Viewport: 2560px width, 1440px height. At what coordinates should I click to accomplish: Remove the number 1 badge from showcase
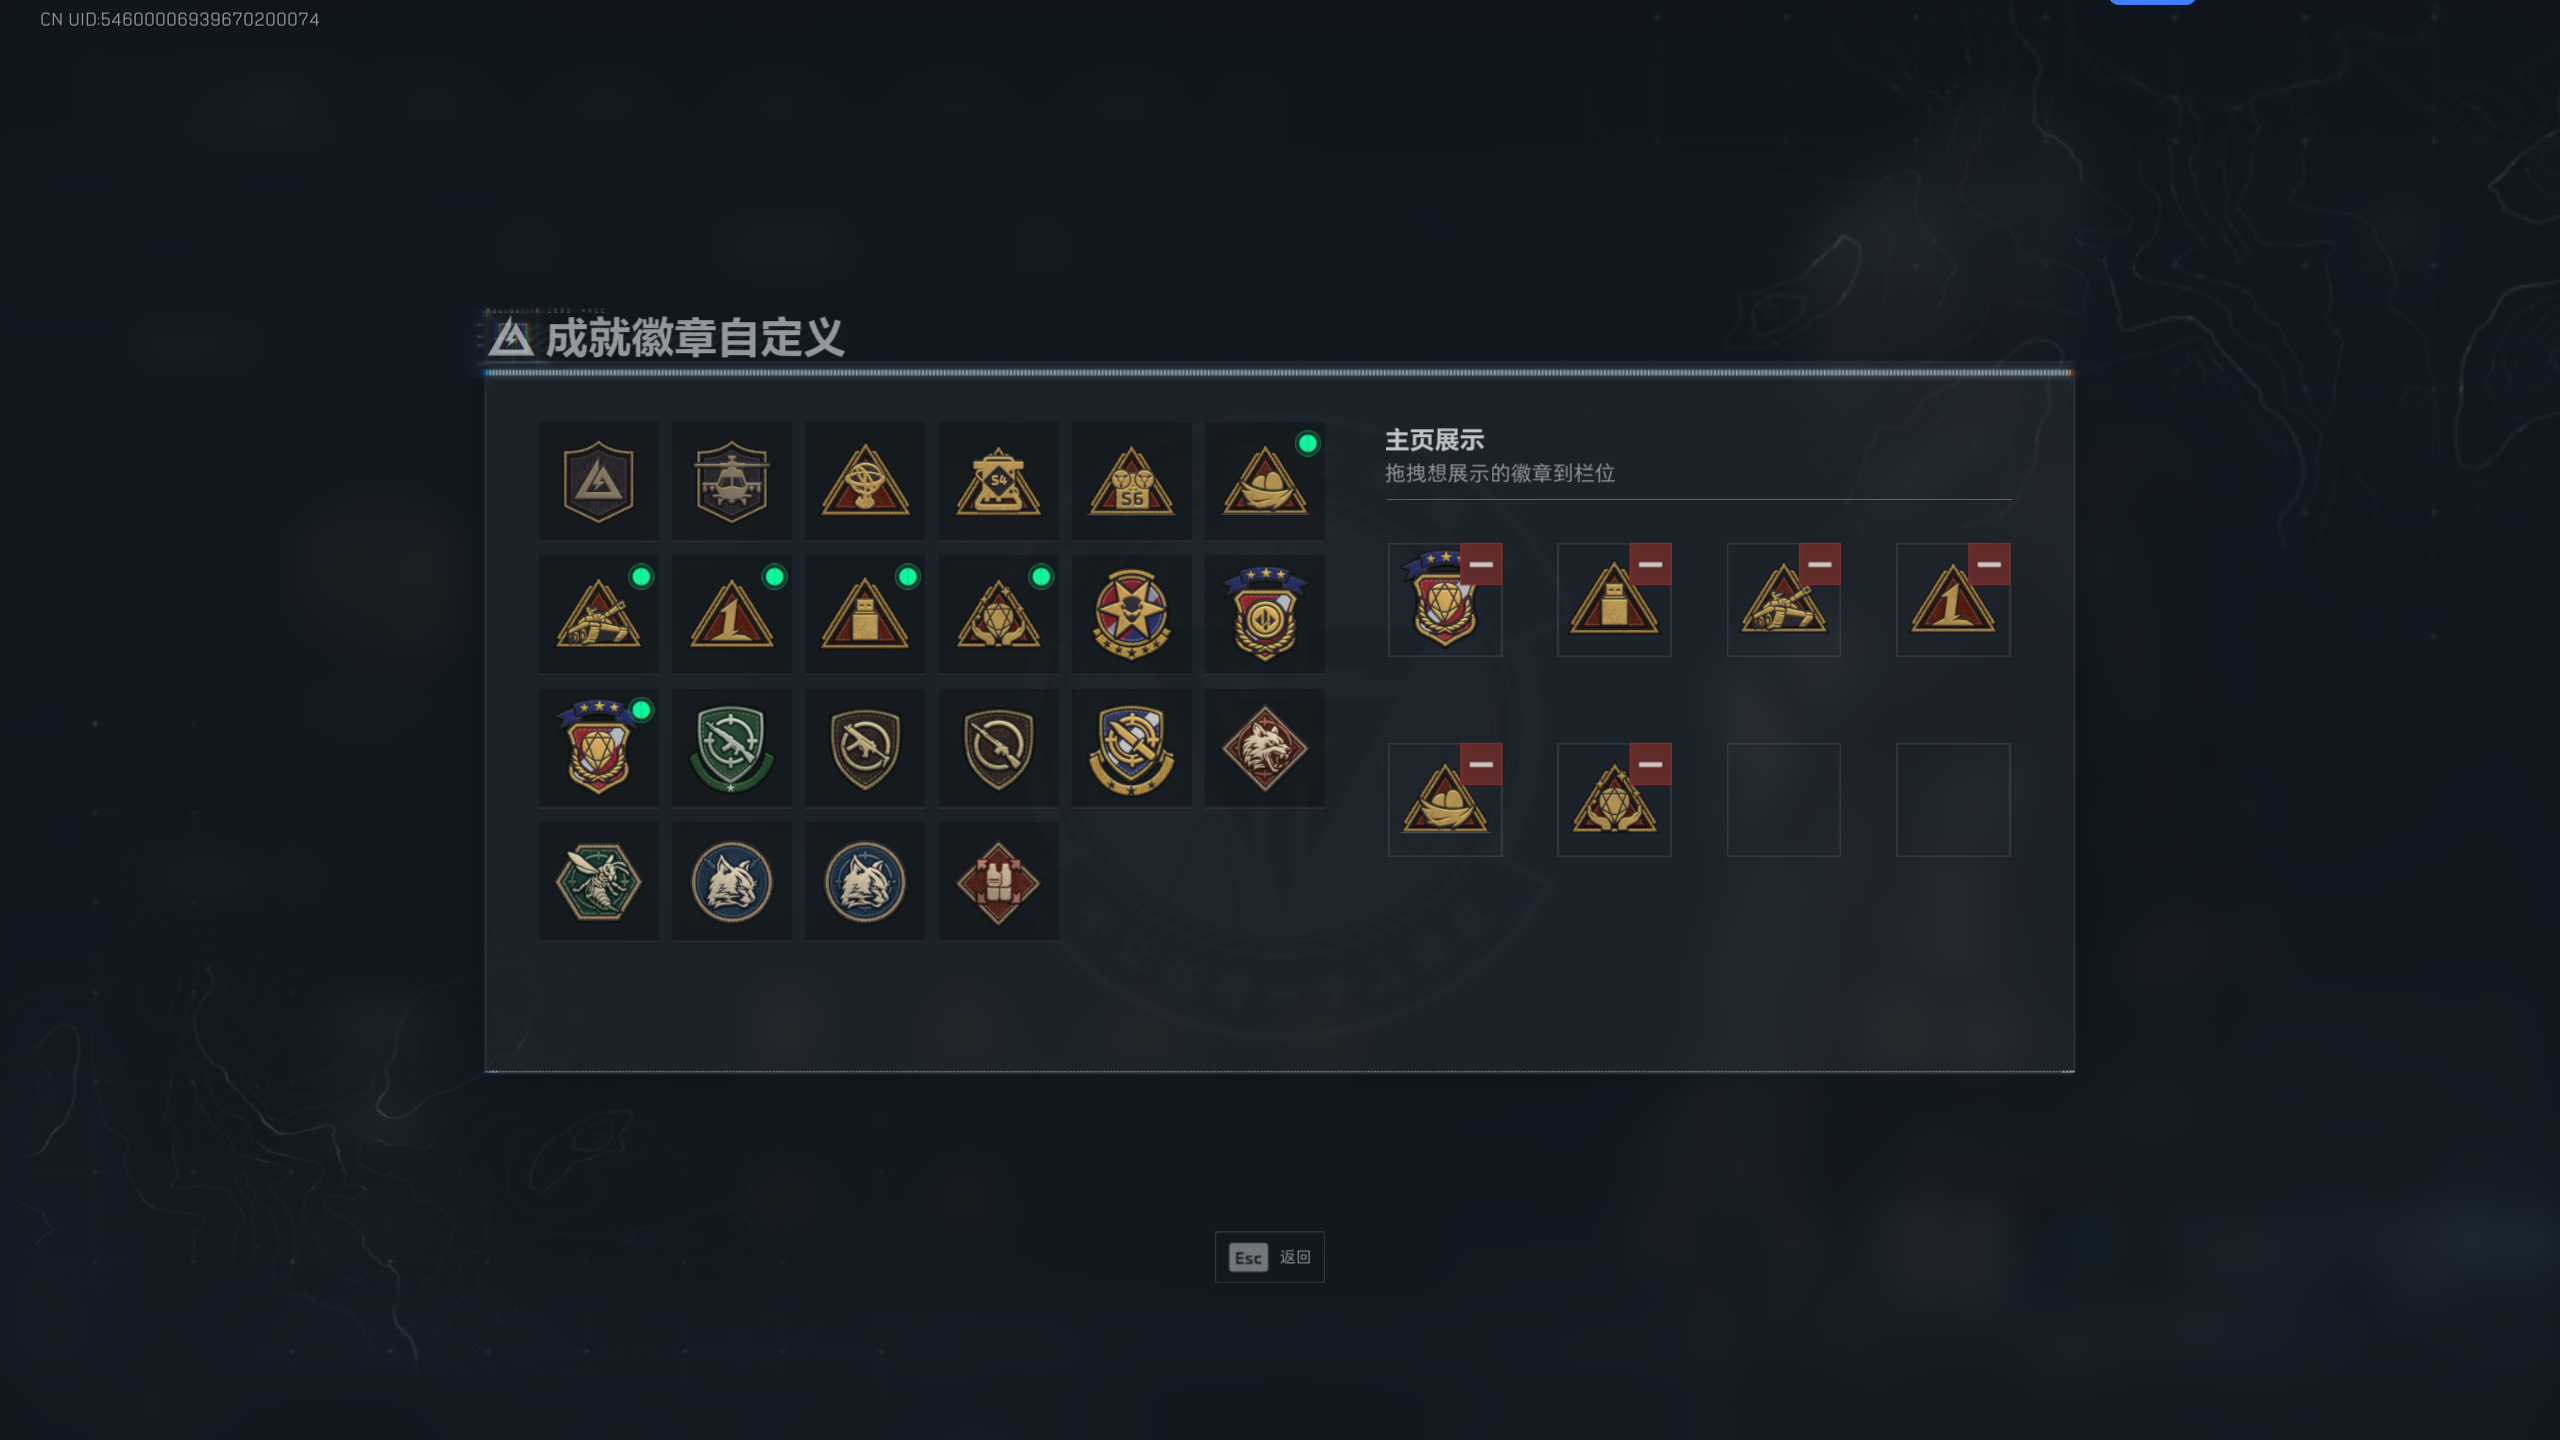tap(1989, 564)
